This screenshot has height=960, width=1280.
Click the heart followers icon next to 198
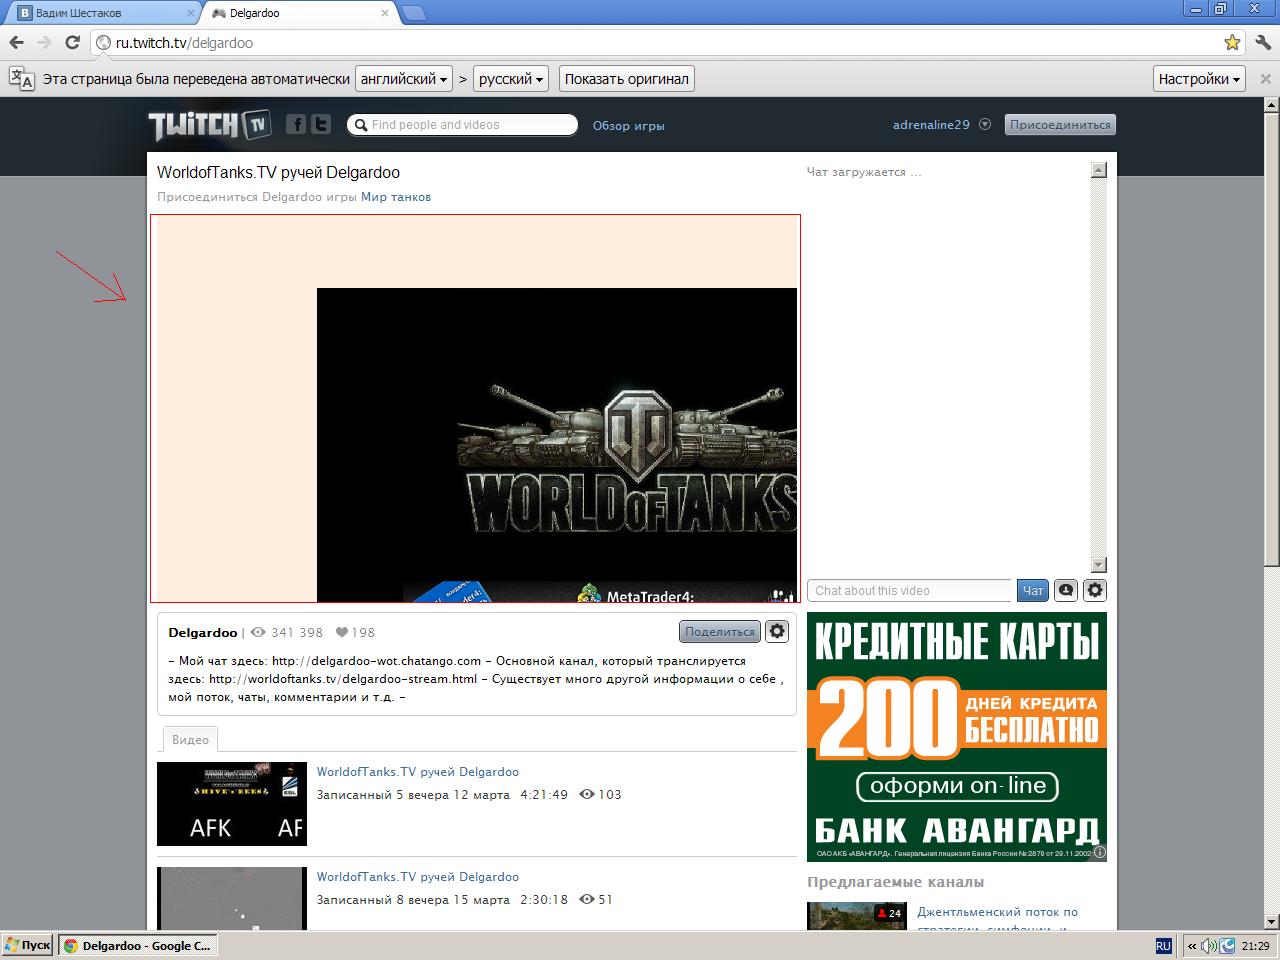click(x=342, y=632)
